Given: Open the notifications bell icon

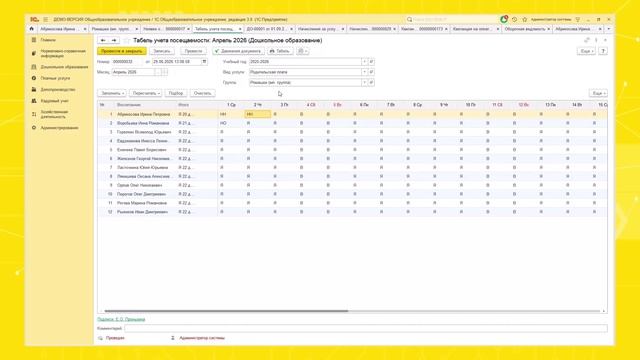Looking at the screenshot, I should (504, 19).
